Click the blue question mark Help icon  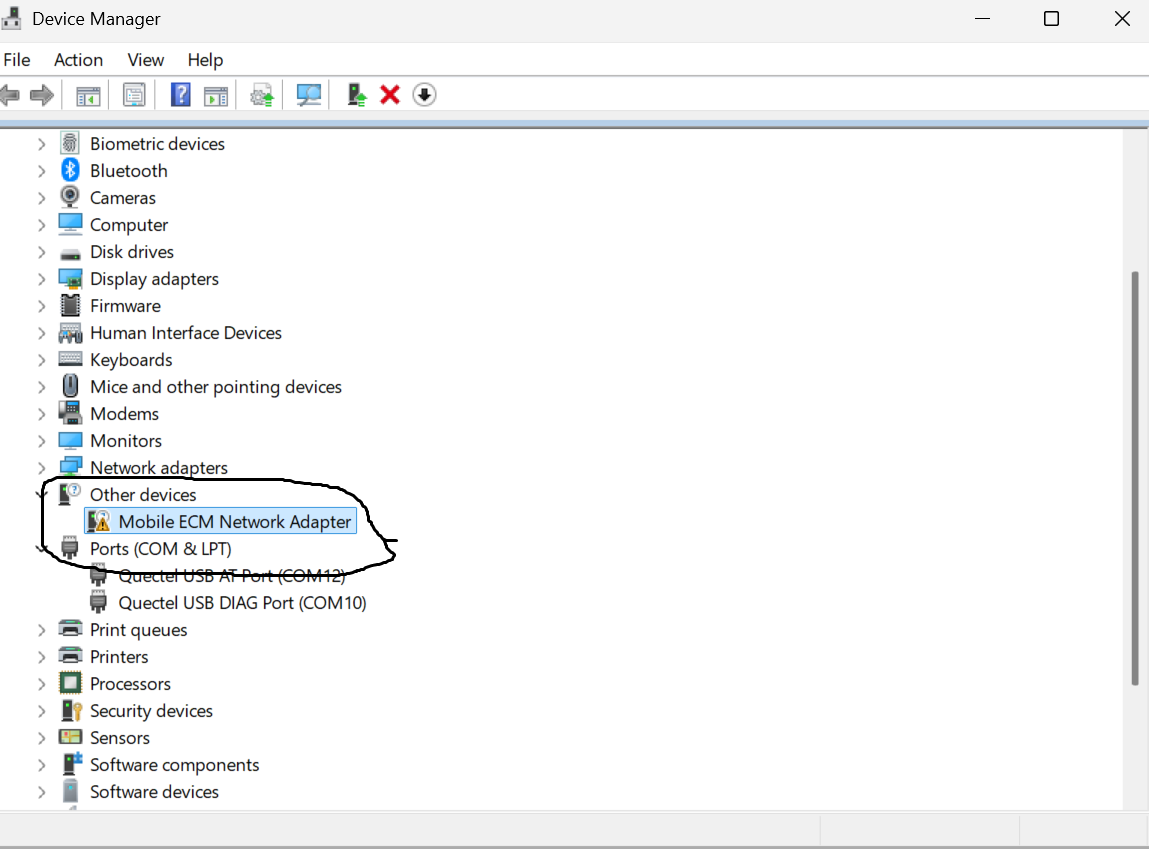pos(180,95)
